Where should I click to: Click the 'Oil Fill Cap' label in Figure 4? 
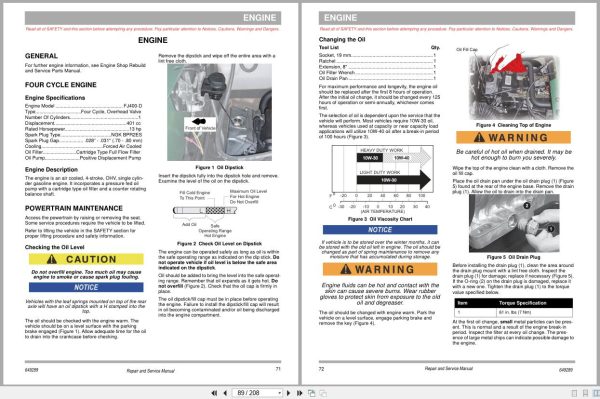click(467, 50)
